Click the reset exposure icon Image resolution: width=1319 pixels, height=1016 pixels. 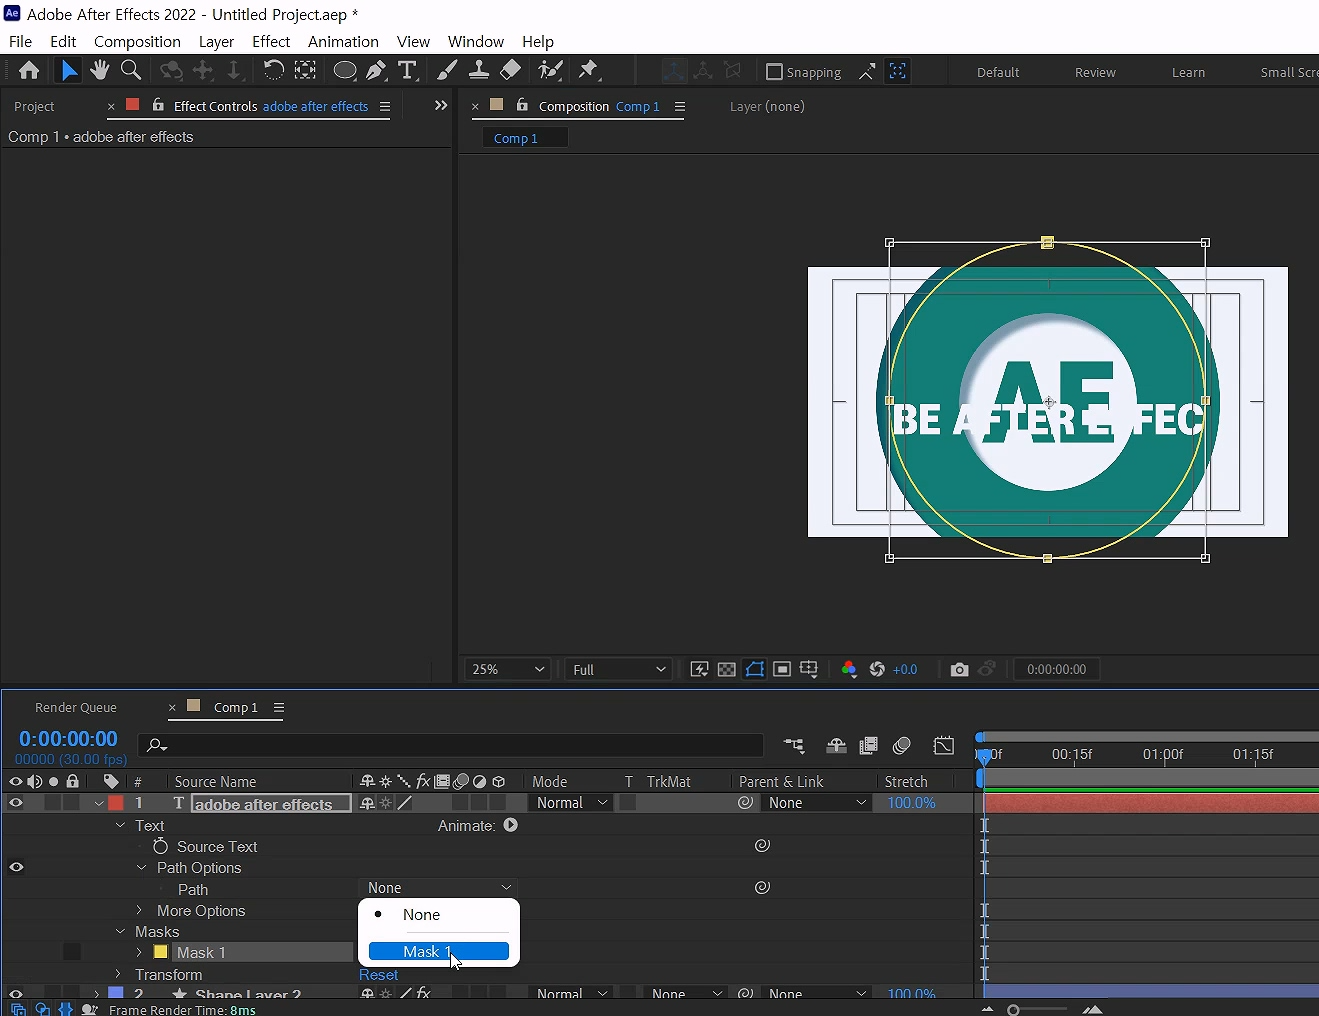(877, 669)
